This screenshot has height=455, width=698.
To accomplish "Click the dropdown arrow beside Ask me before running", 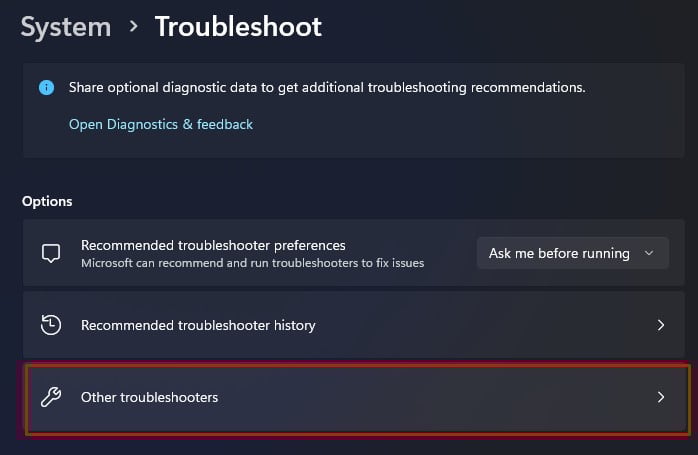I will point(649,253).
